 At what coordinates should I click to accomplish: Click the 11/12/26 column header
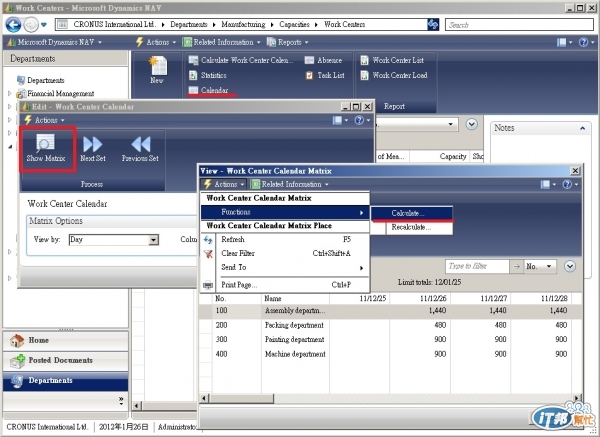(x=420, y=298)
